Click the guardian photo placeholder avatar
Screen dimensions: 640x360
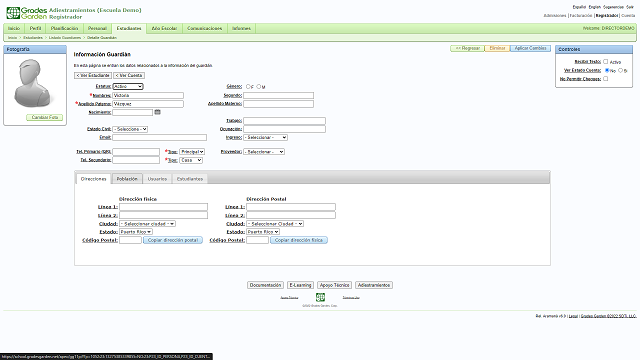(32, 83)
